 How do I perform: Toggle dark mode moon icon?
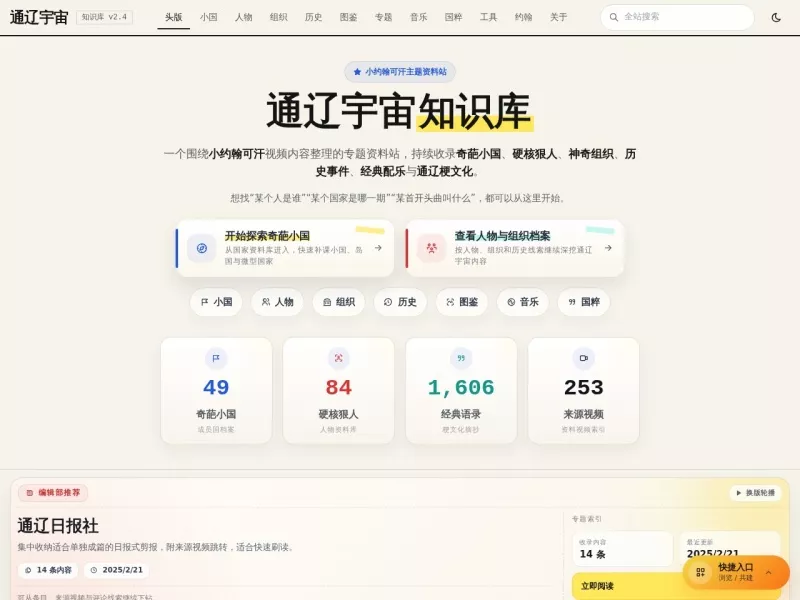point(776,17)
